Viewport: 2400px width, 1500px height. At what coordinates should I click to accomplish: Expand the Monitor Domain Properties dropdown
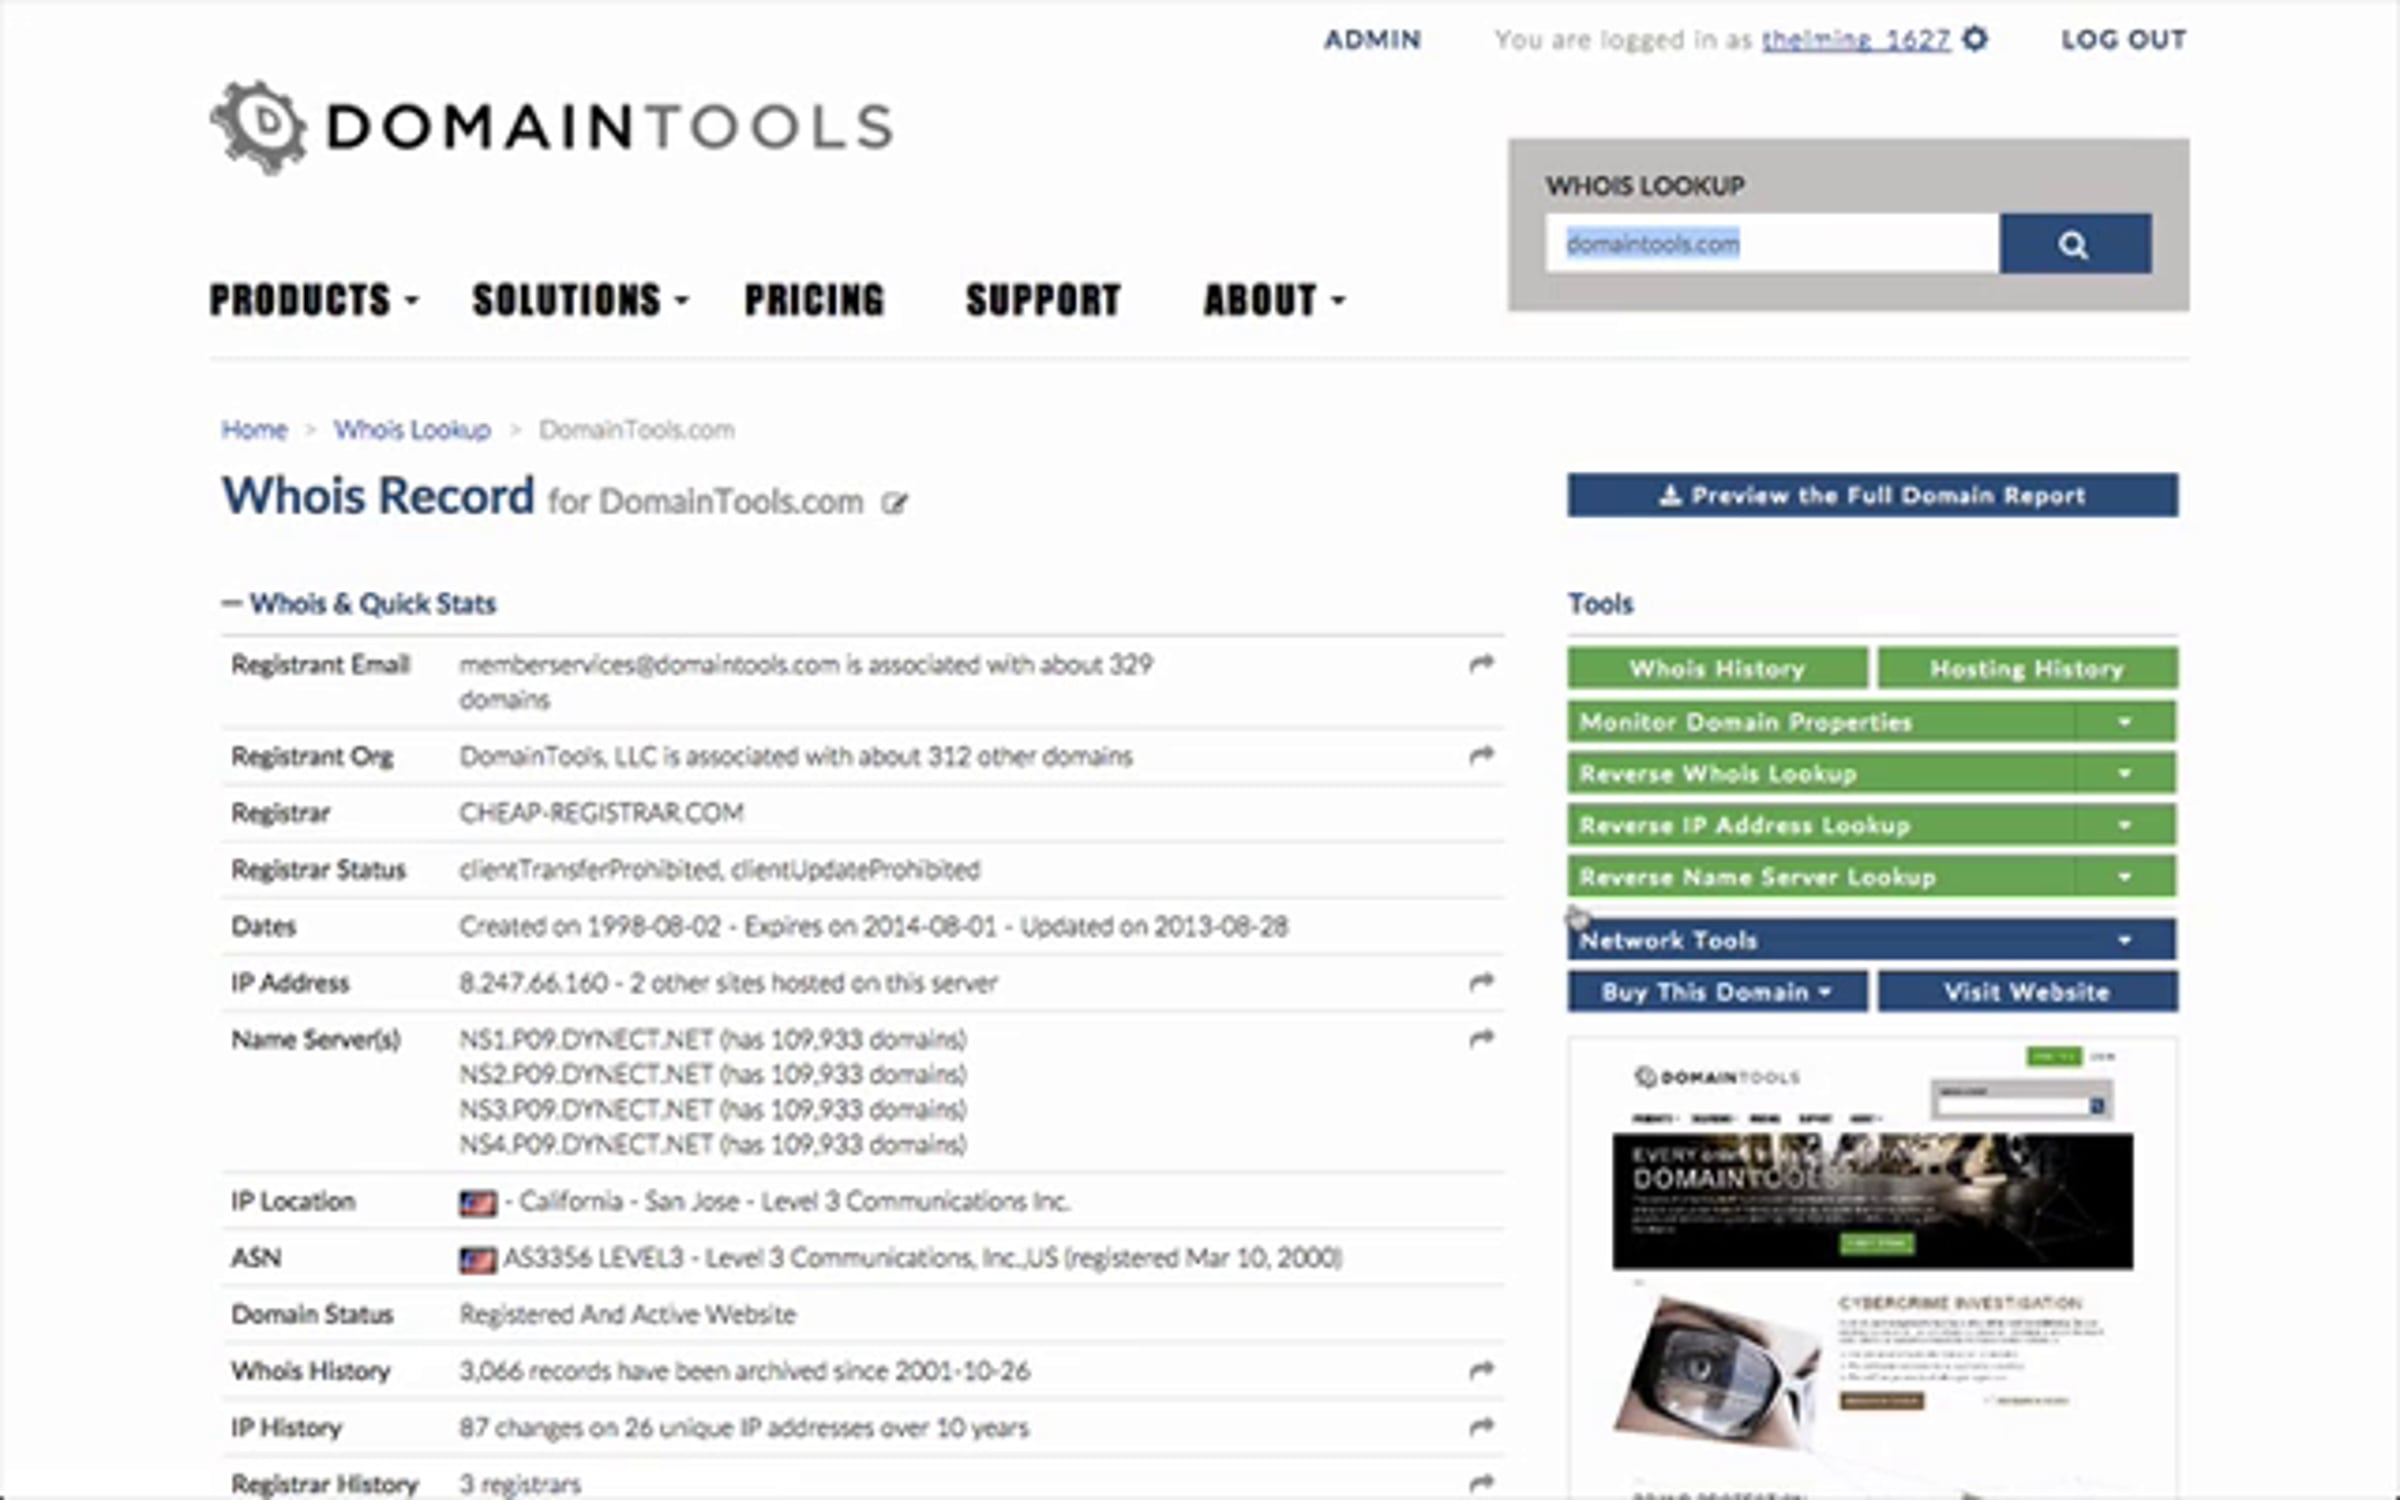(x=2125, y=722)
